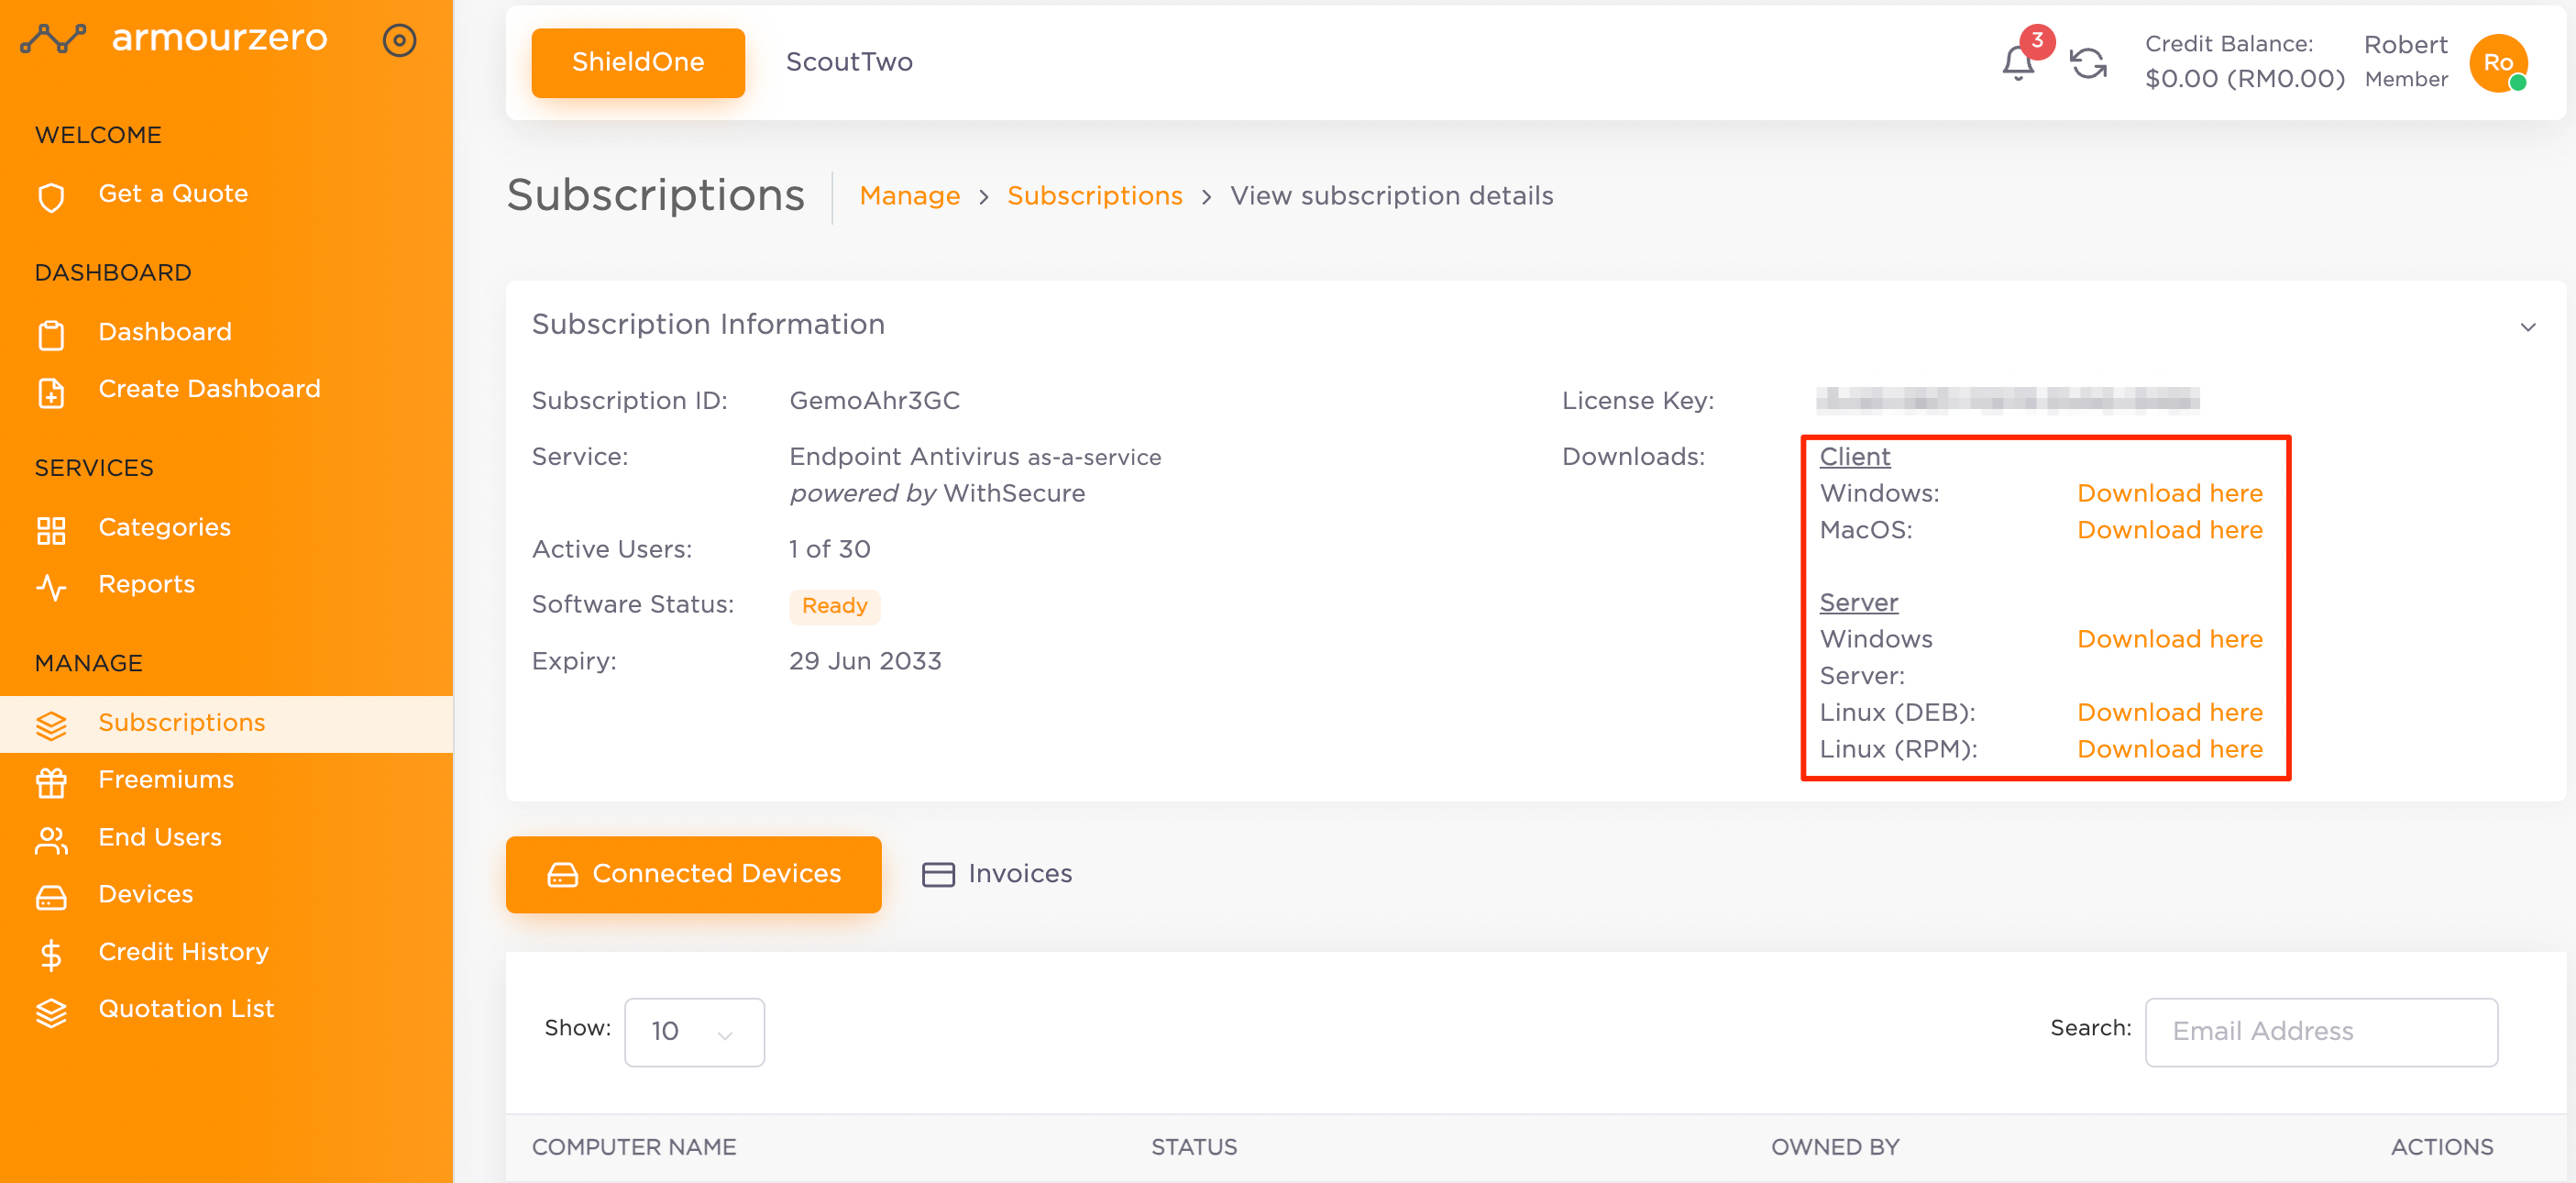This screenshot has height=1183, width=2576.
Task: Switch to the ShieldOne tab
Action: (x=638, y=62)
